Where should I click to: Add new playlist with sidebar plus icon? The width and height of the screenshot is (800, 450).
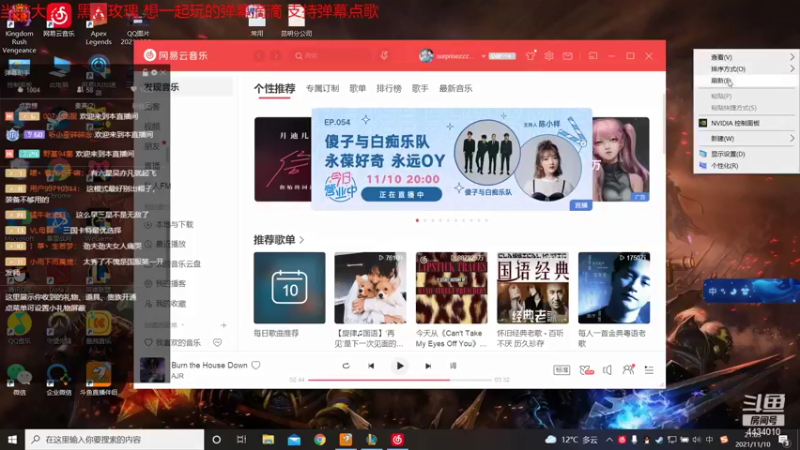click(x=223, y=325)
